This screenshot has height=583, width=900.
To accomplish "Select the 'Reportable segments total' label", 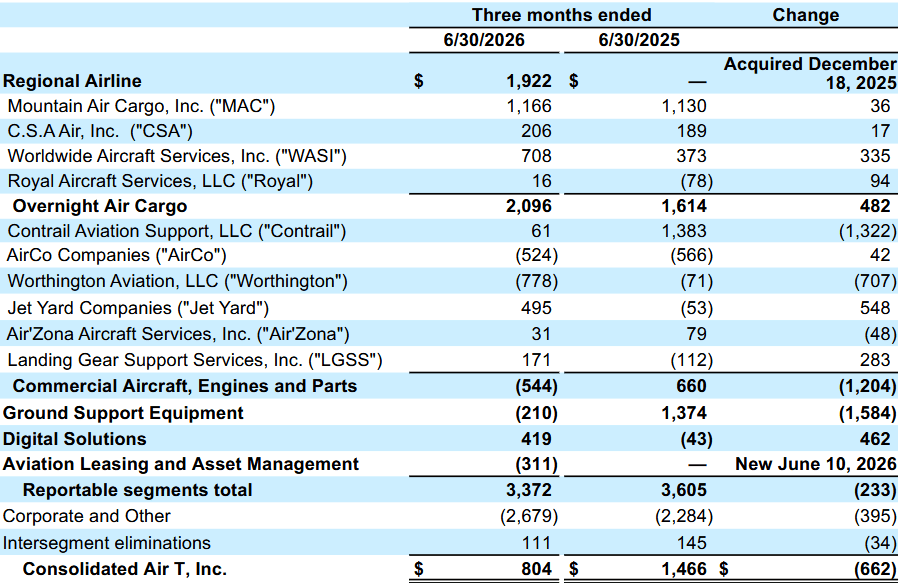I will coord(137,490).
